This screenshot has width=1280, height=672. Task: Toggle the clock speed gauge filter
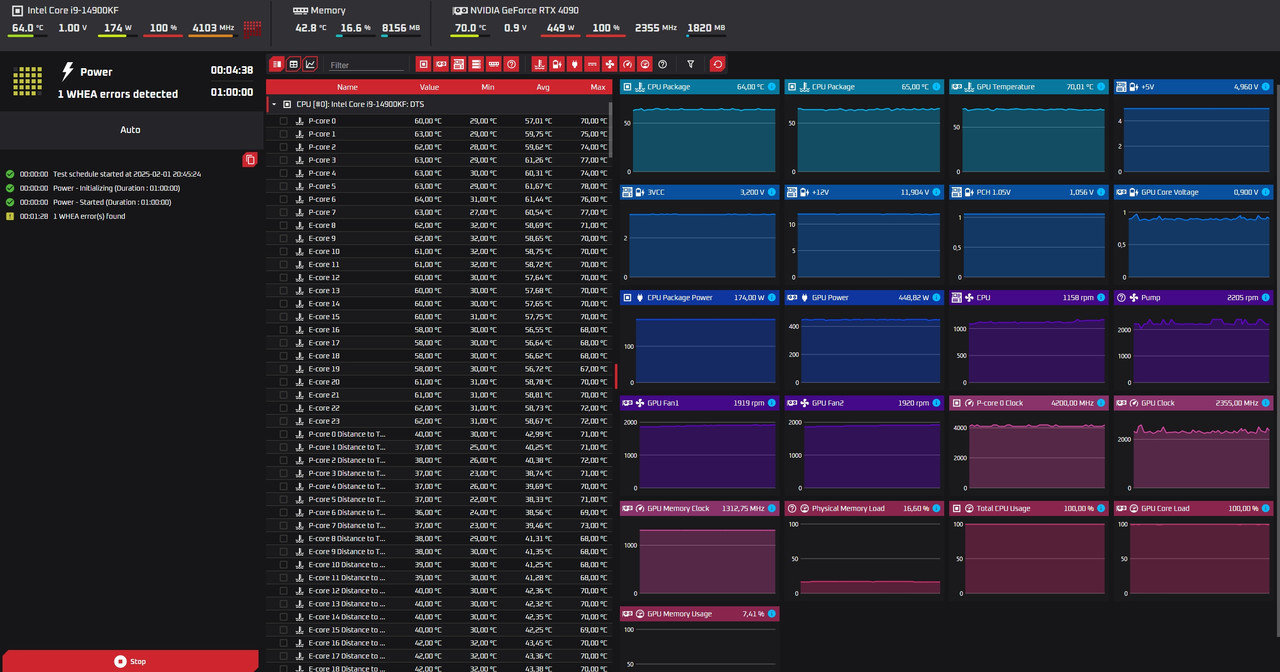[x=627, y=64]
